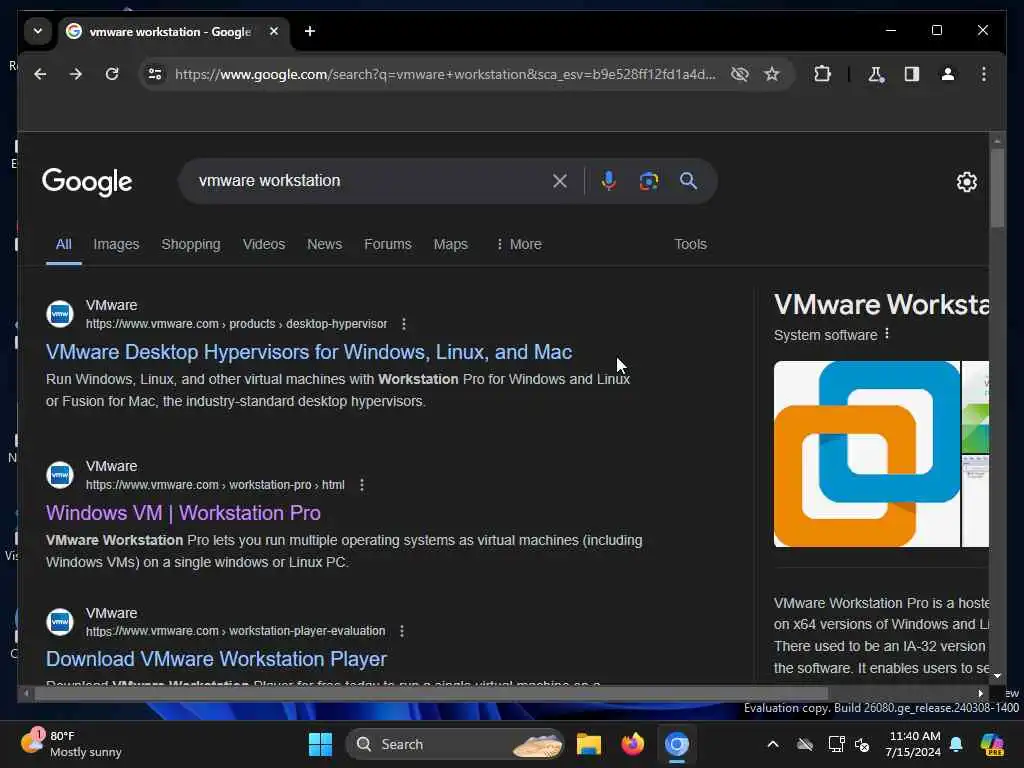View site information icon in address bar
1024x768 pixels.
click(x=155, y=74)
